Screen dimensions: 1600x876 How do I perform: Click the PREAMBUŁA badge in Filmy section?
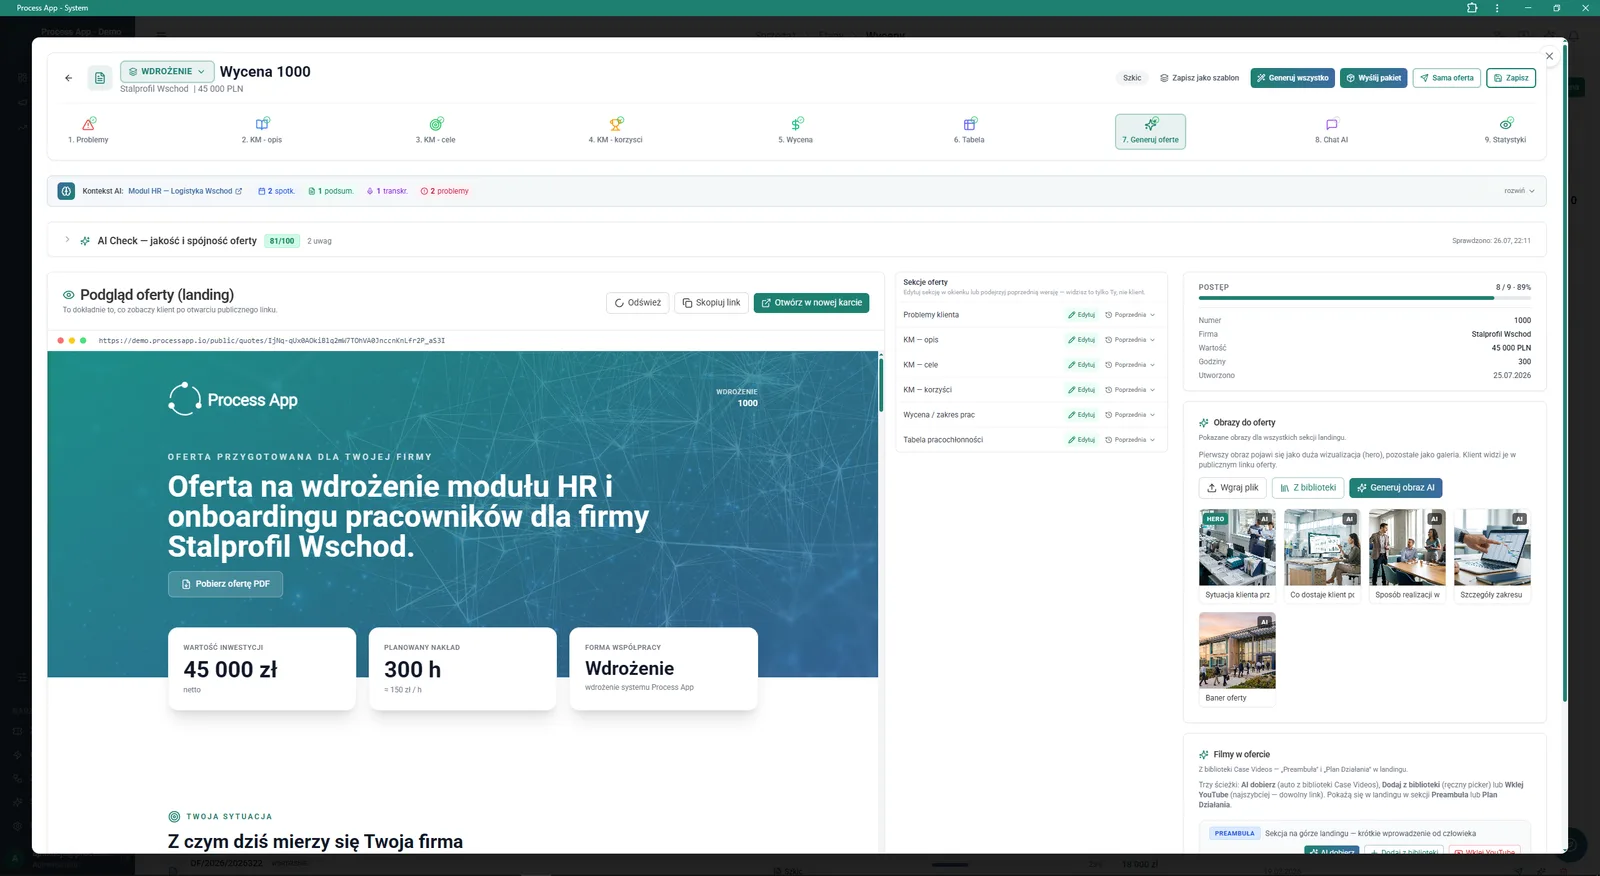(x=1234, y=833)
